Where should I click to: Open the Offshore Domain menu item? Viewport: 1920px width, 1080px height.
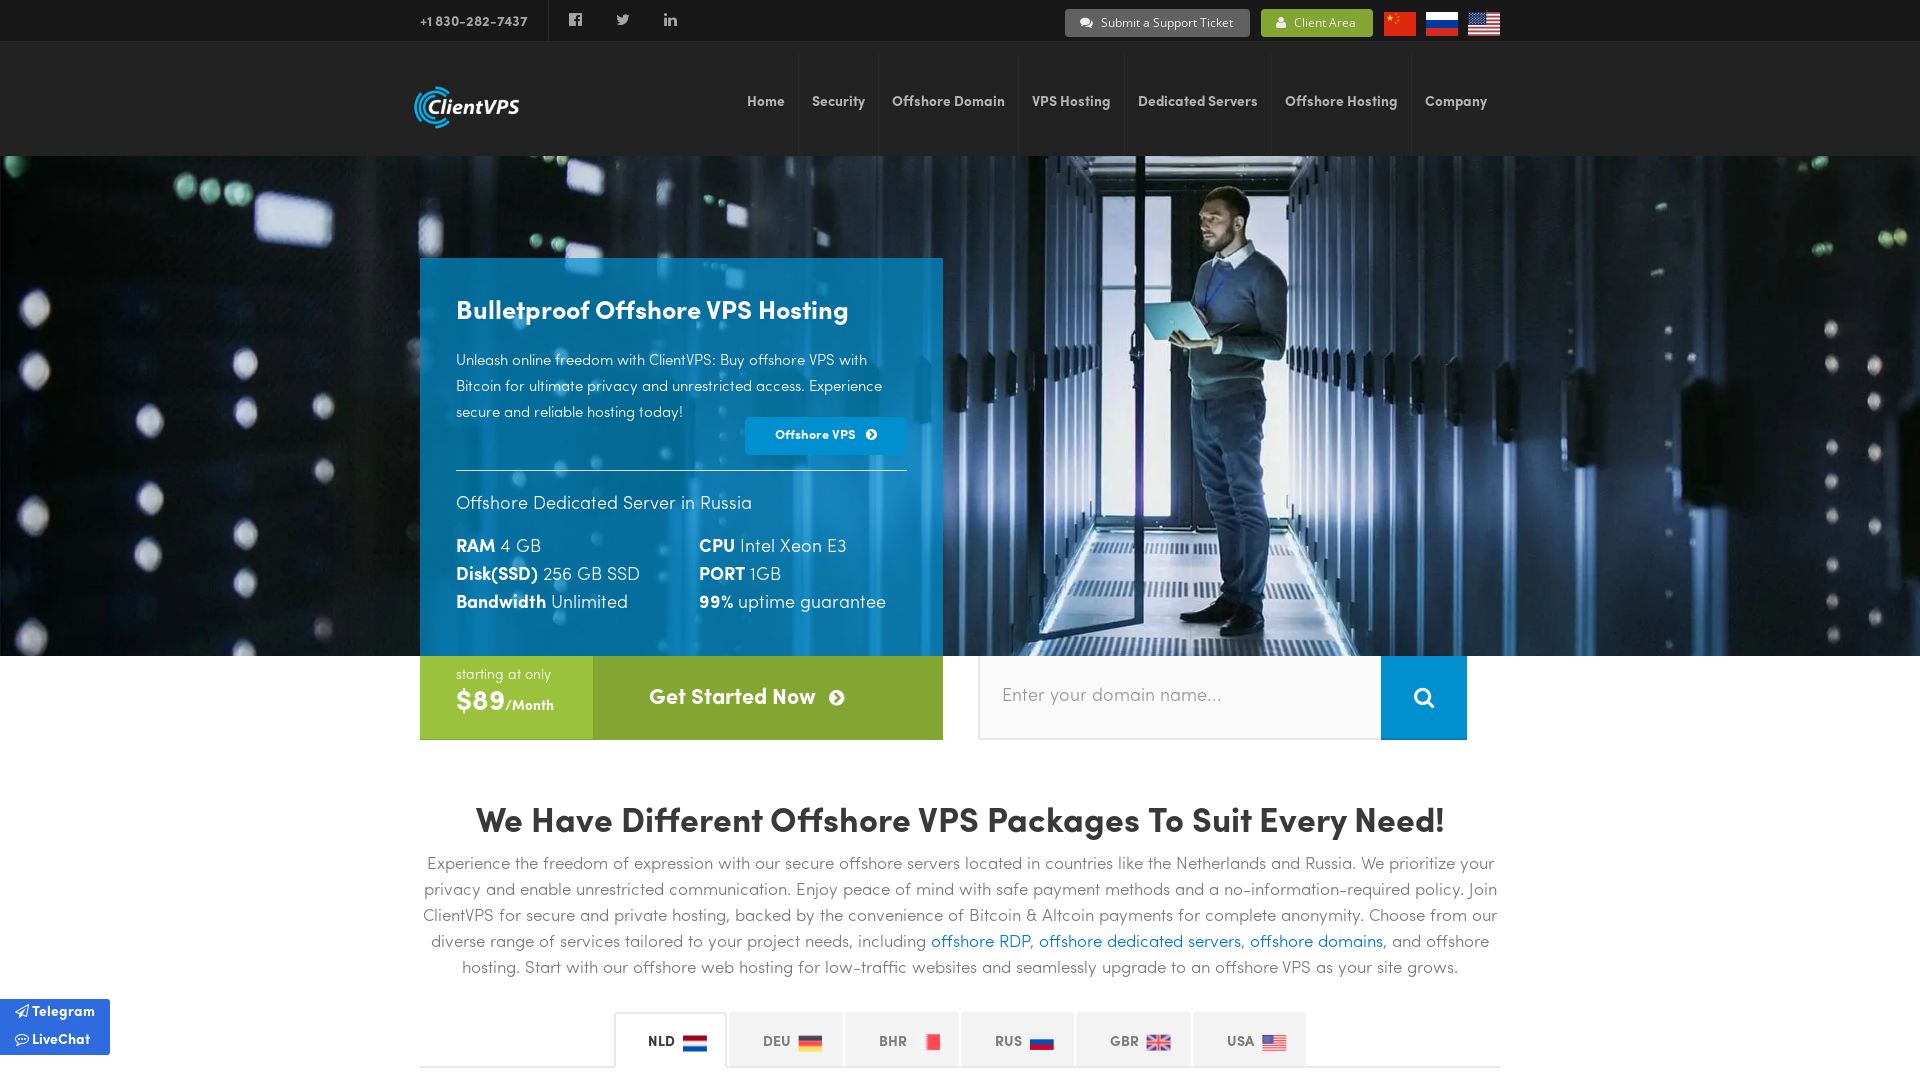[947, 102]
